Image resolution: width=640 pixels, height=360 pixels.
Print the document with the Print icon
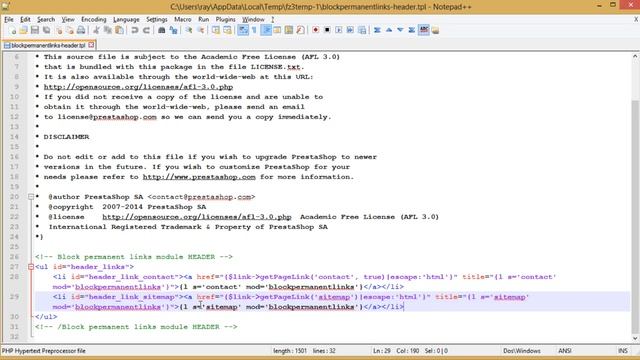pos(81,30)
